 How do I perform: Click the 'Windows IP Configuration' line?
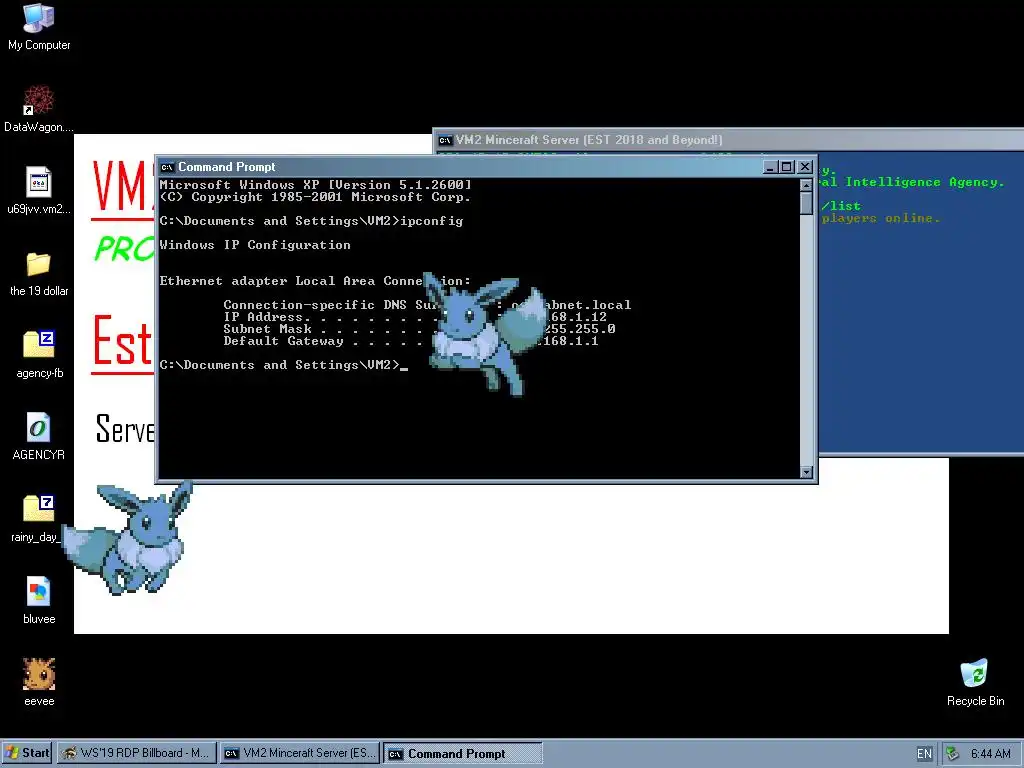pos(255,245)
